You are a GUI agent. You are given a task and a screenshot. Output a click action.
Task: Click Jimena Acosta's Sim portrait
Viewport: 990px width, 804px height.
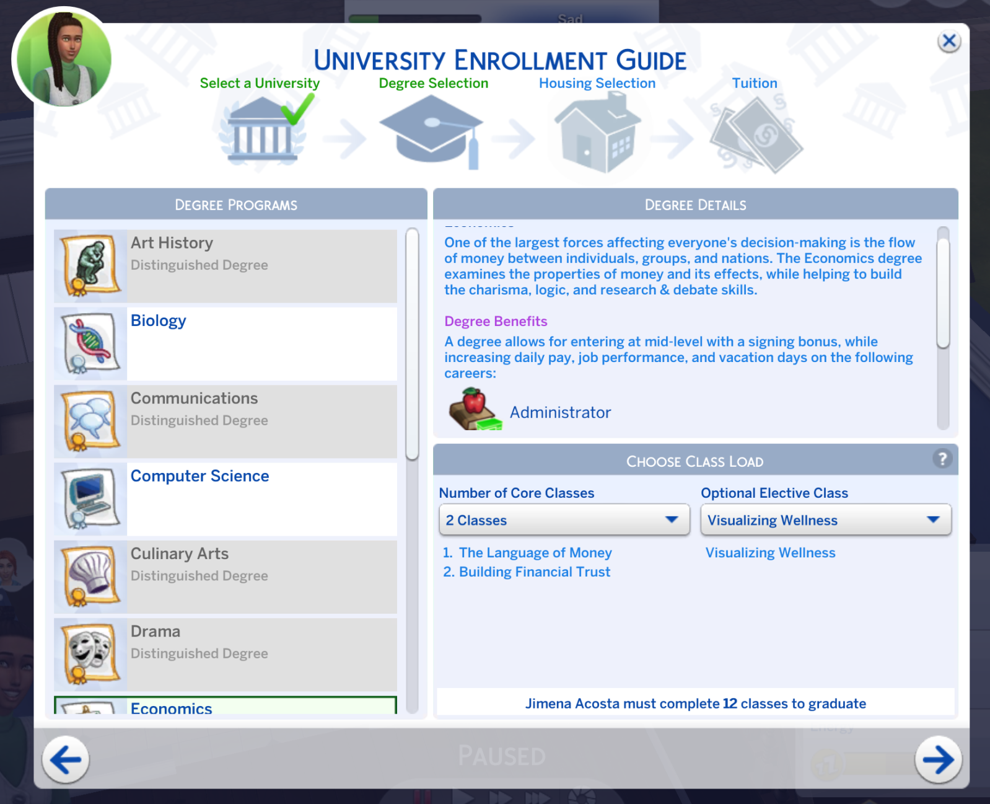point(63,58)
